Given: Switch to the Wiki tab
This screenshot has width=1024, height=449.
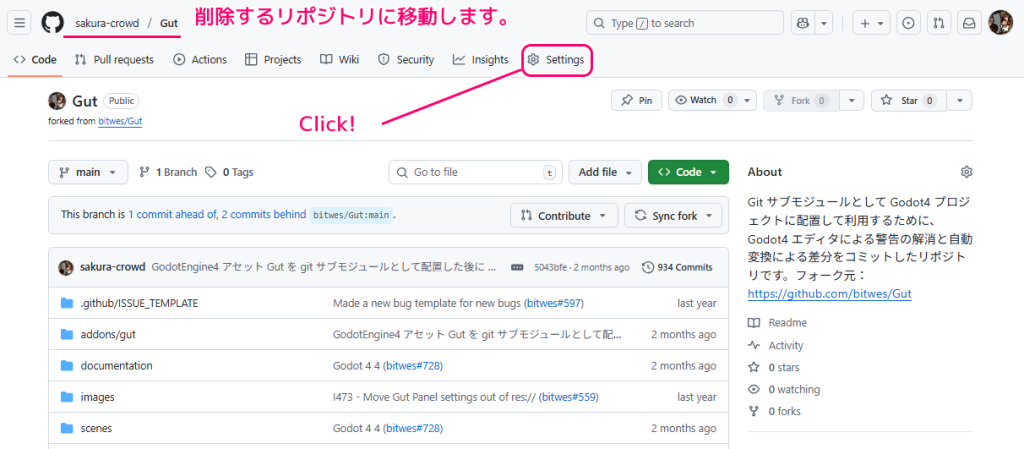Looking at the screenshot, I should (340, 59).
